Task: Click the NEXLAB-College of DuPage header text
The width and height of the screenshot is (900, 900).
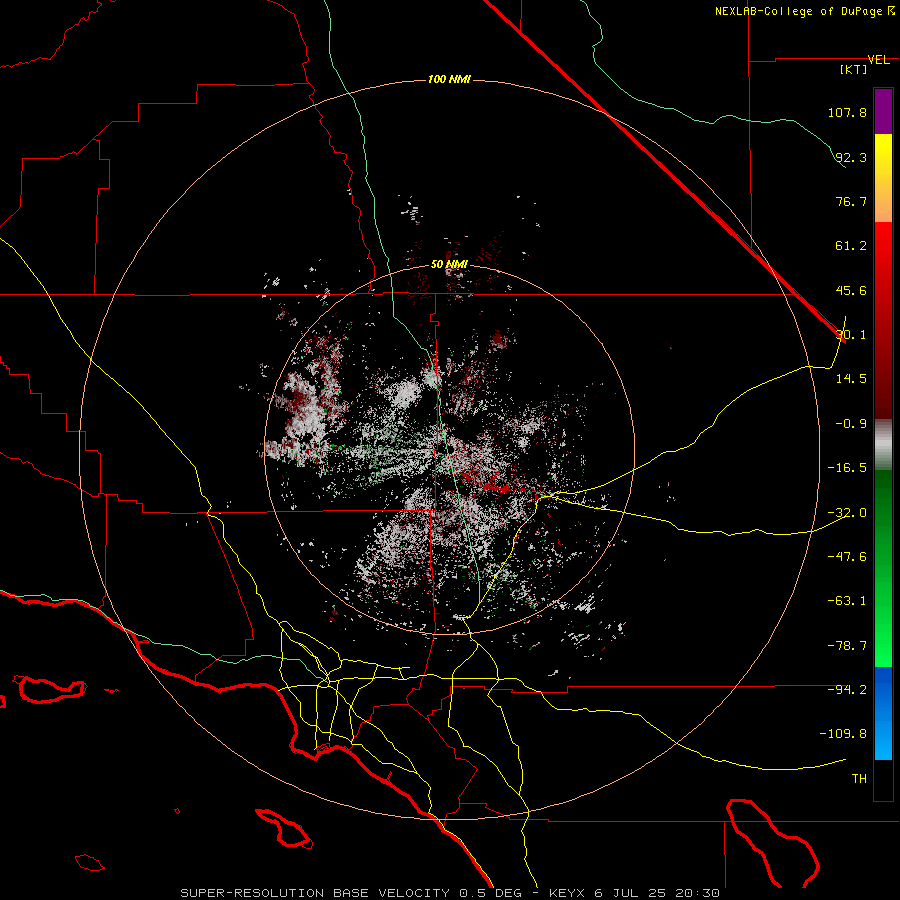Action: (804, 11)
